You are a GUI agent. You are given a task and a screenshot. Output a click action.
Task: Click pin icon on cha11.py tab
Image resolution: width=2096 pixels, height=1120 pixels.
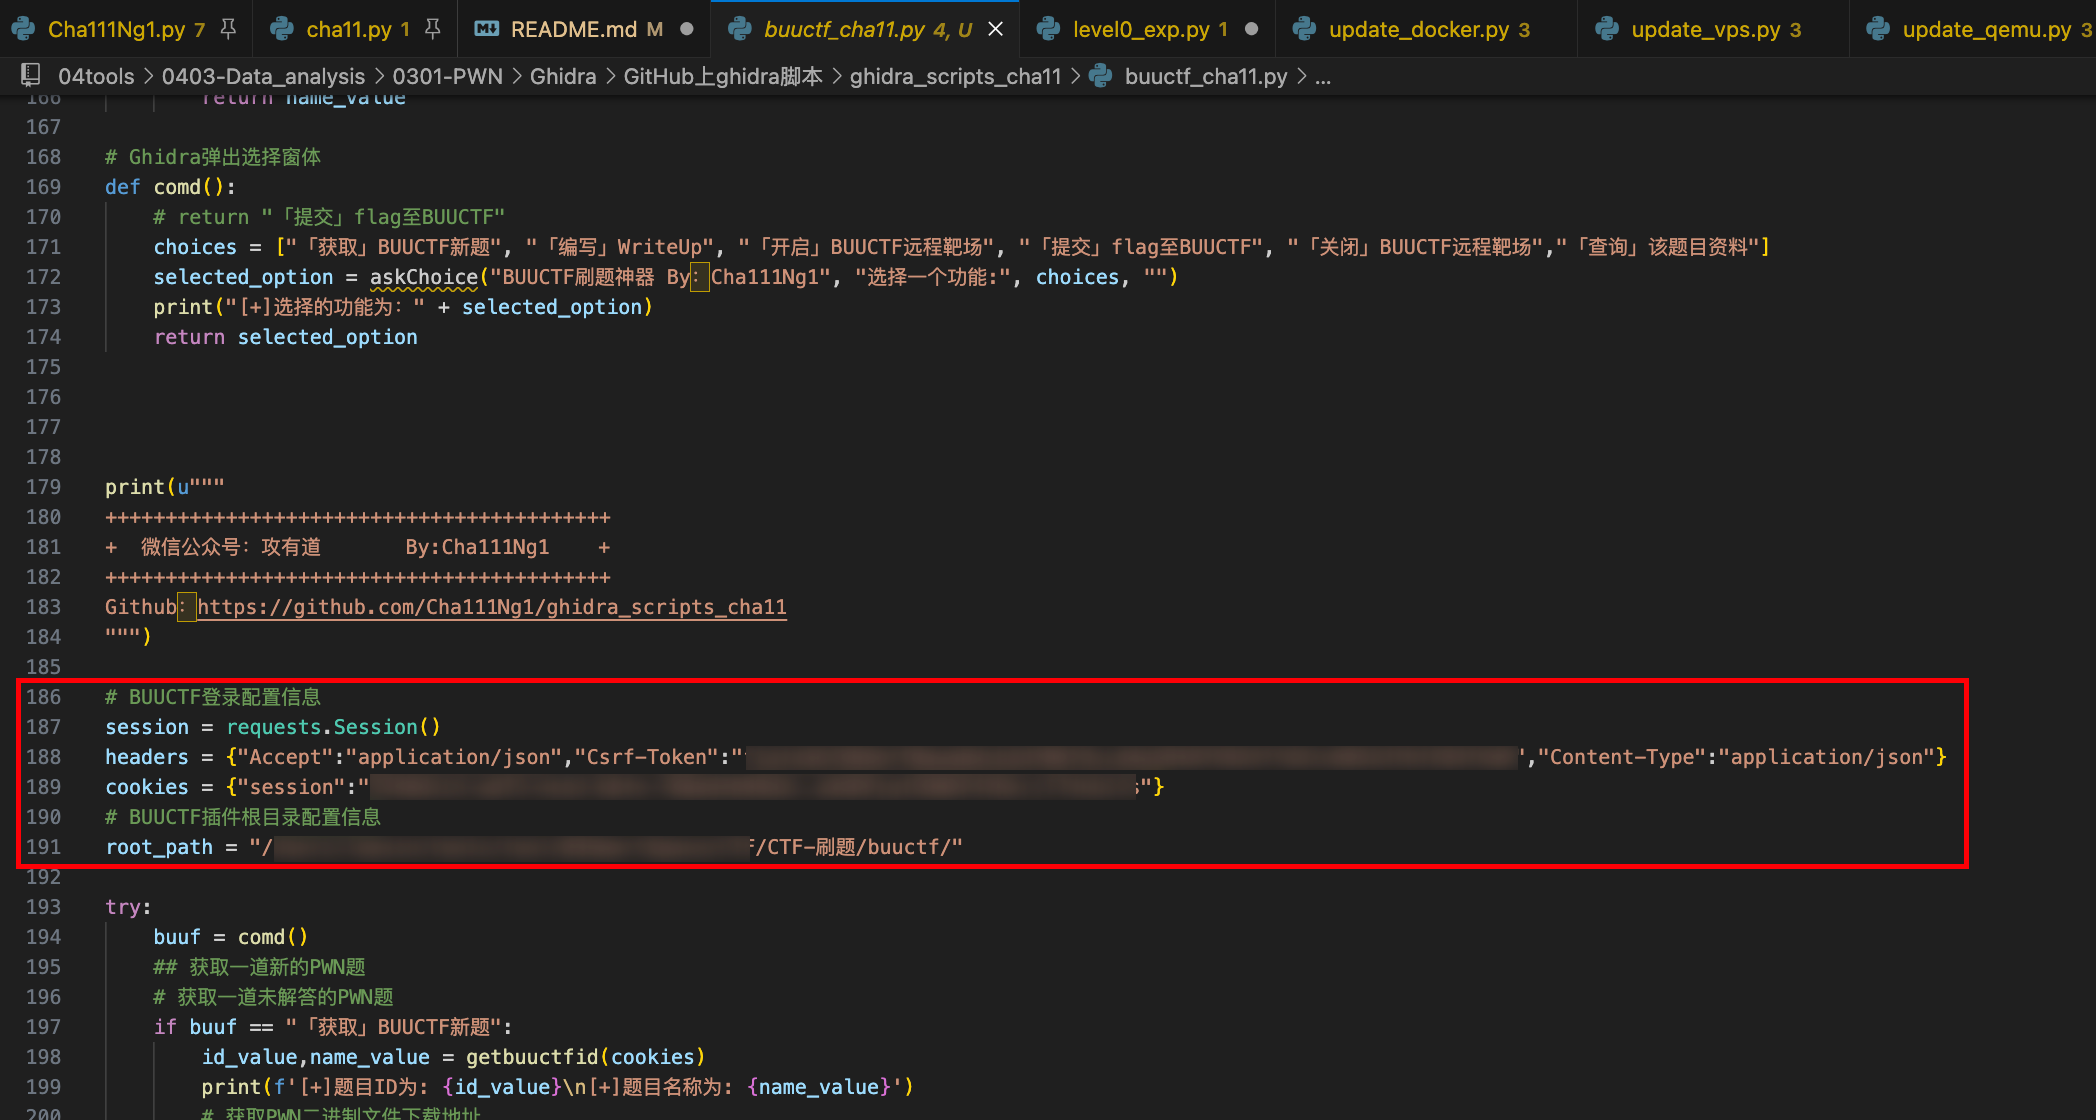(432, 29)
